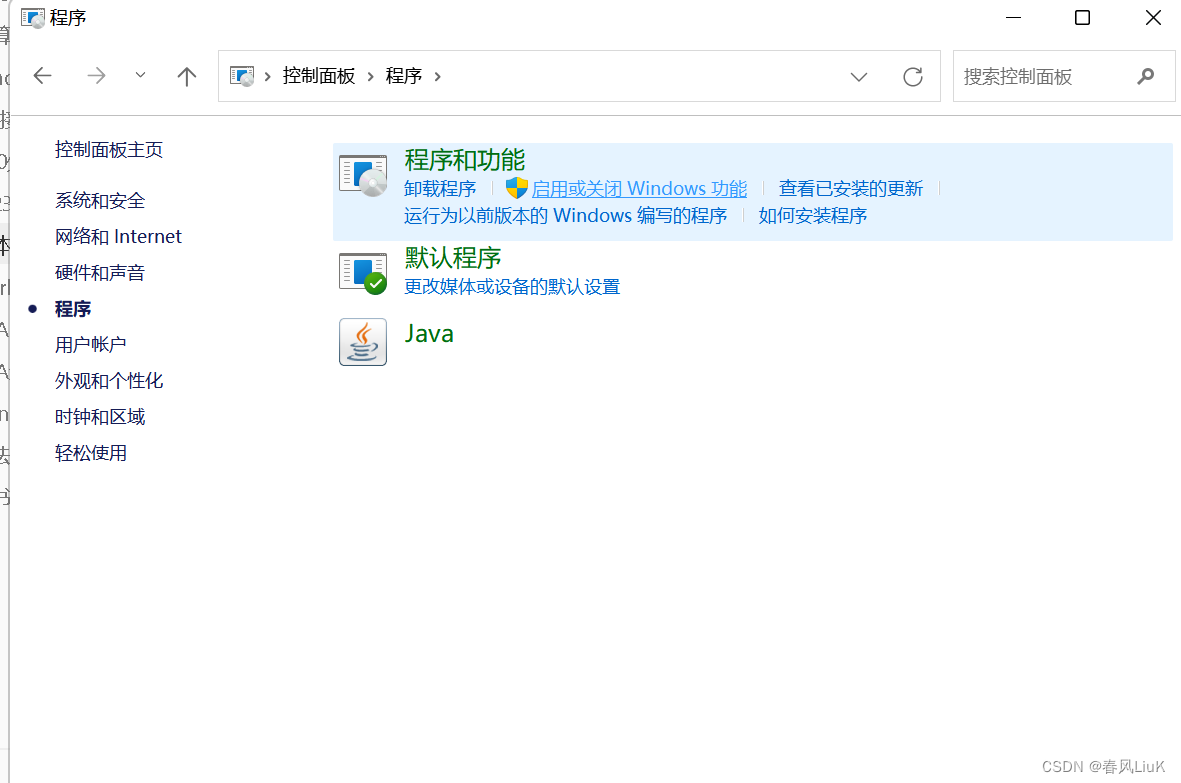
Task: Expand the chevron after 控制面板 breadcrumb
Action: [x=371, y=76]
